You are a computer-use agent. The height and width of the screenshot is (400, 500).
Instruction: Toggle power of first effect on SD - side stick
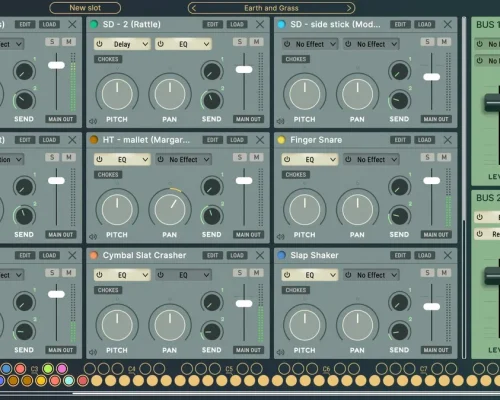pos(287,44)
